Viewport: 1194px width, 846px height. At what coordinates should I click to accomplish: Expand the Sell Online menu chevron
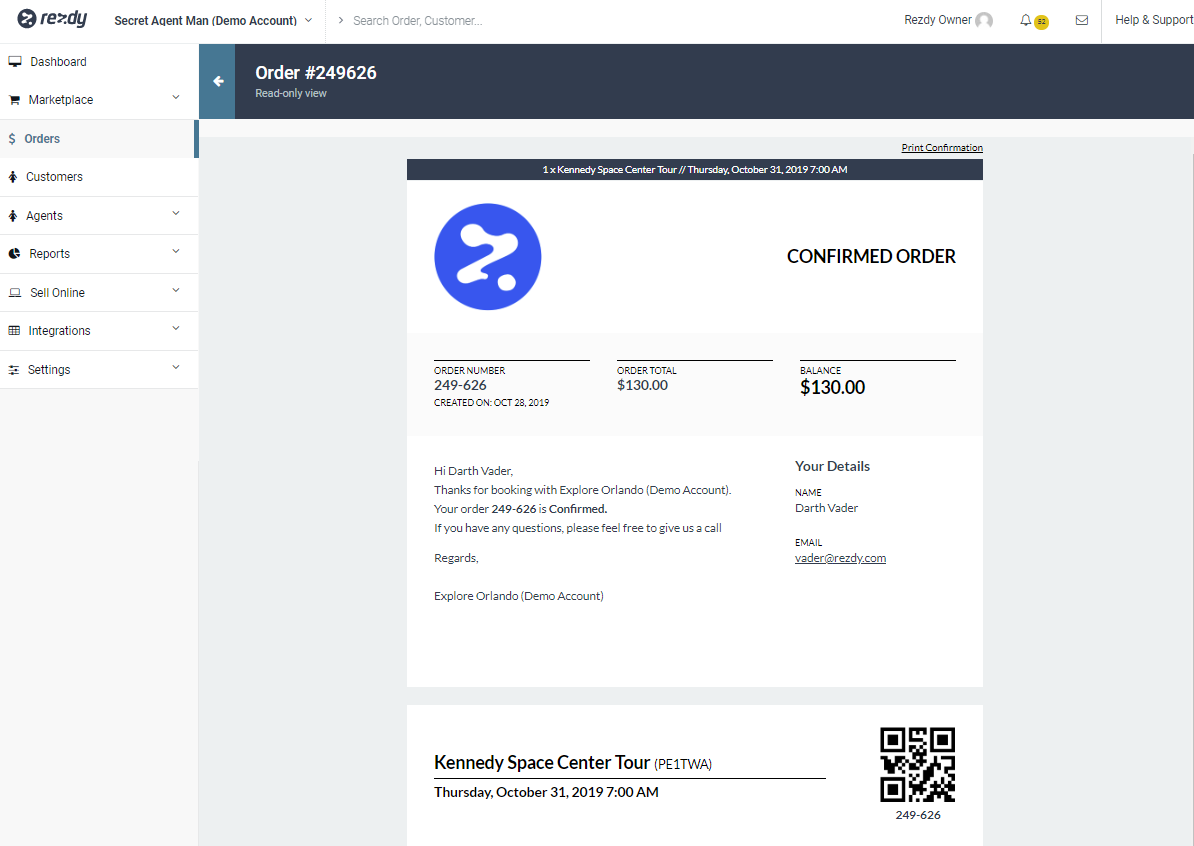176,290
